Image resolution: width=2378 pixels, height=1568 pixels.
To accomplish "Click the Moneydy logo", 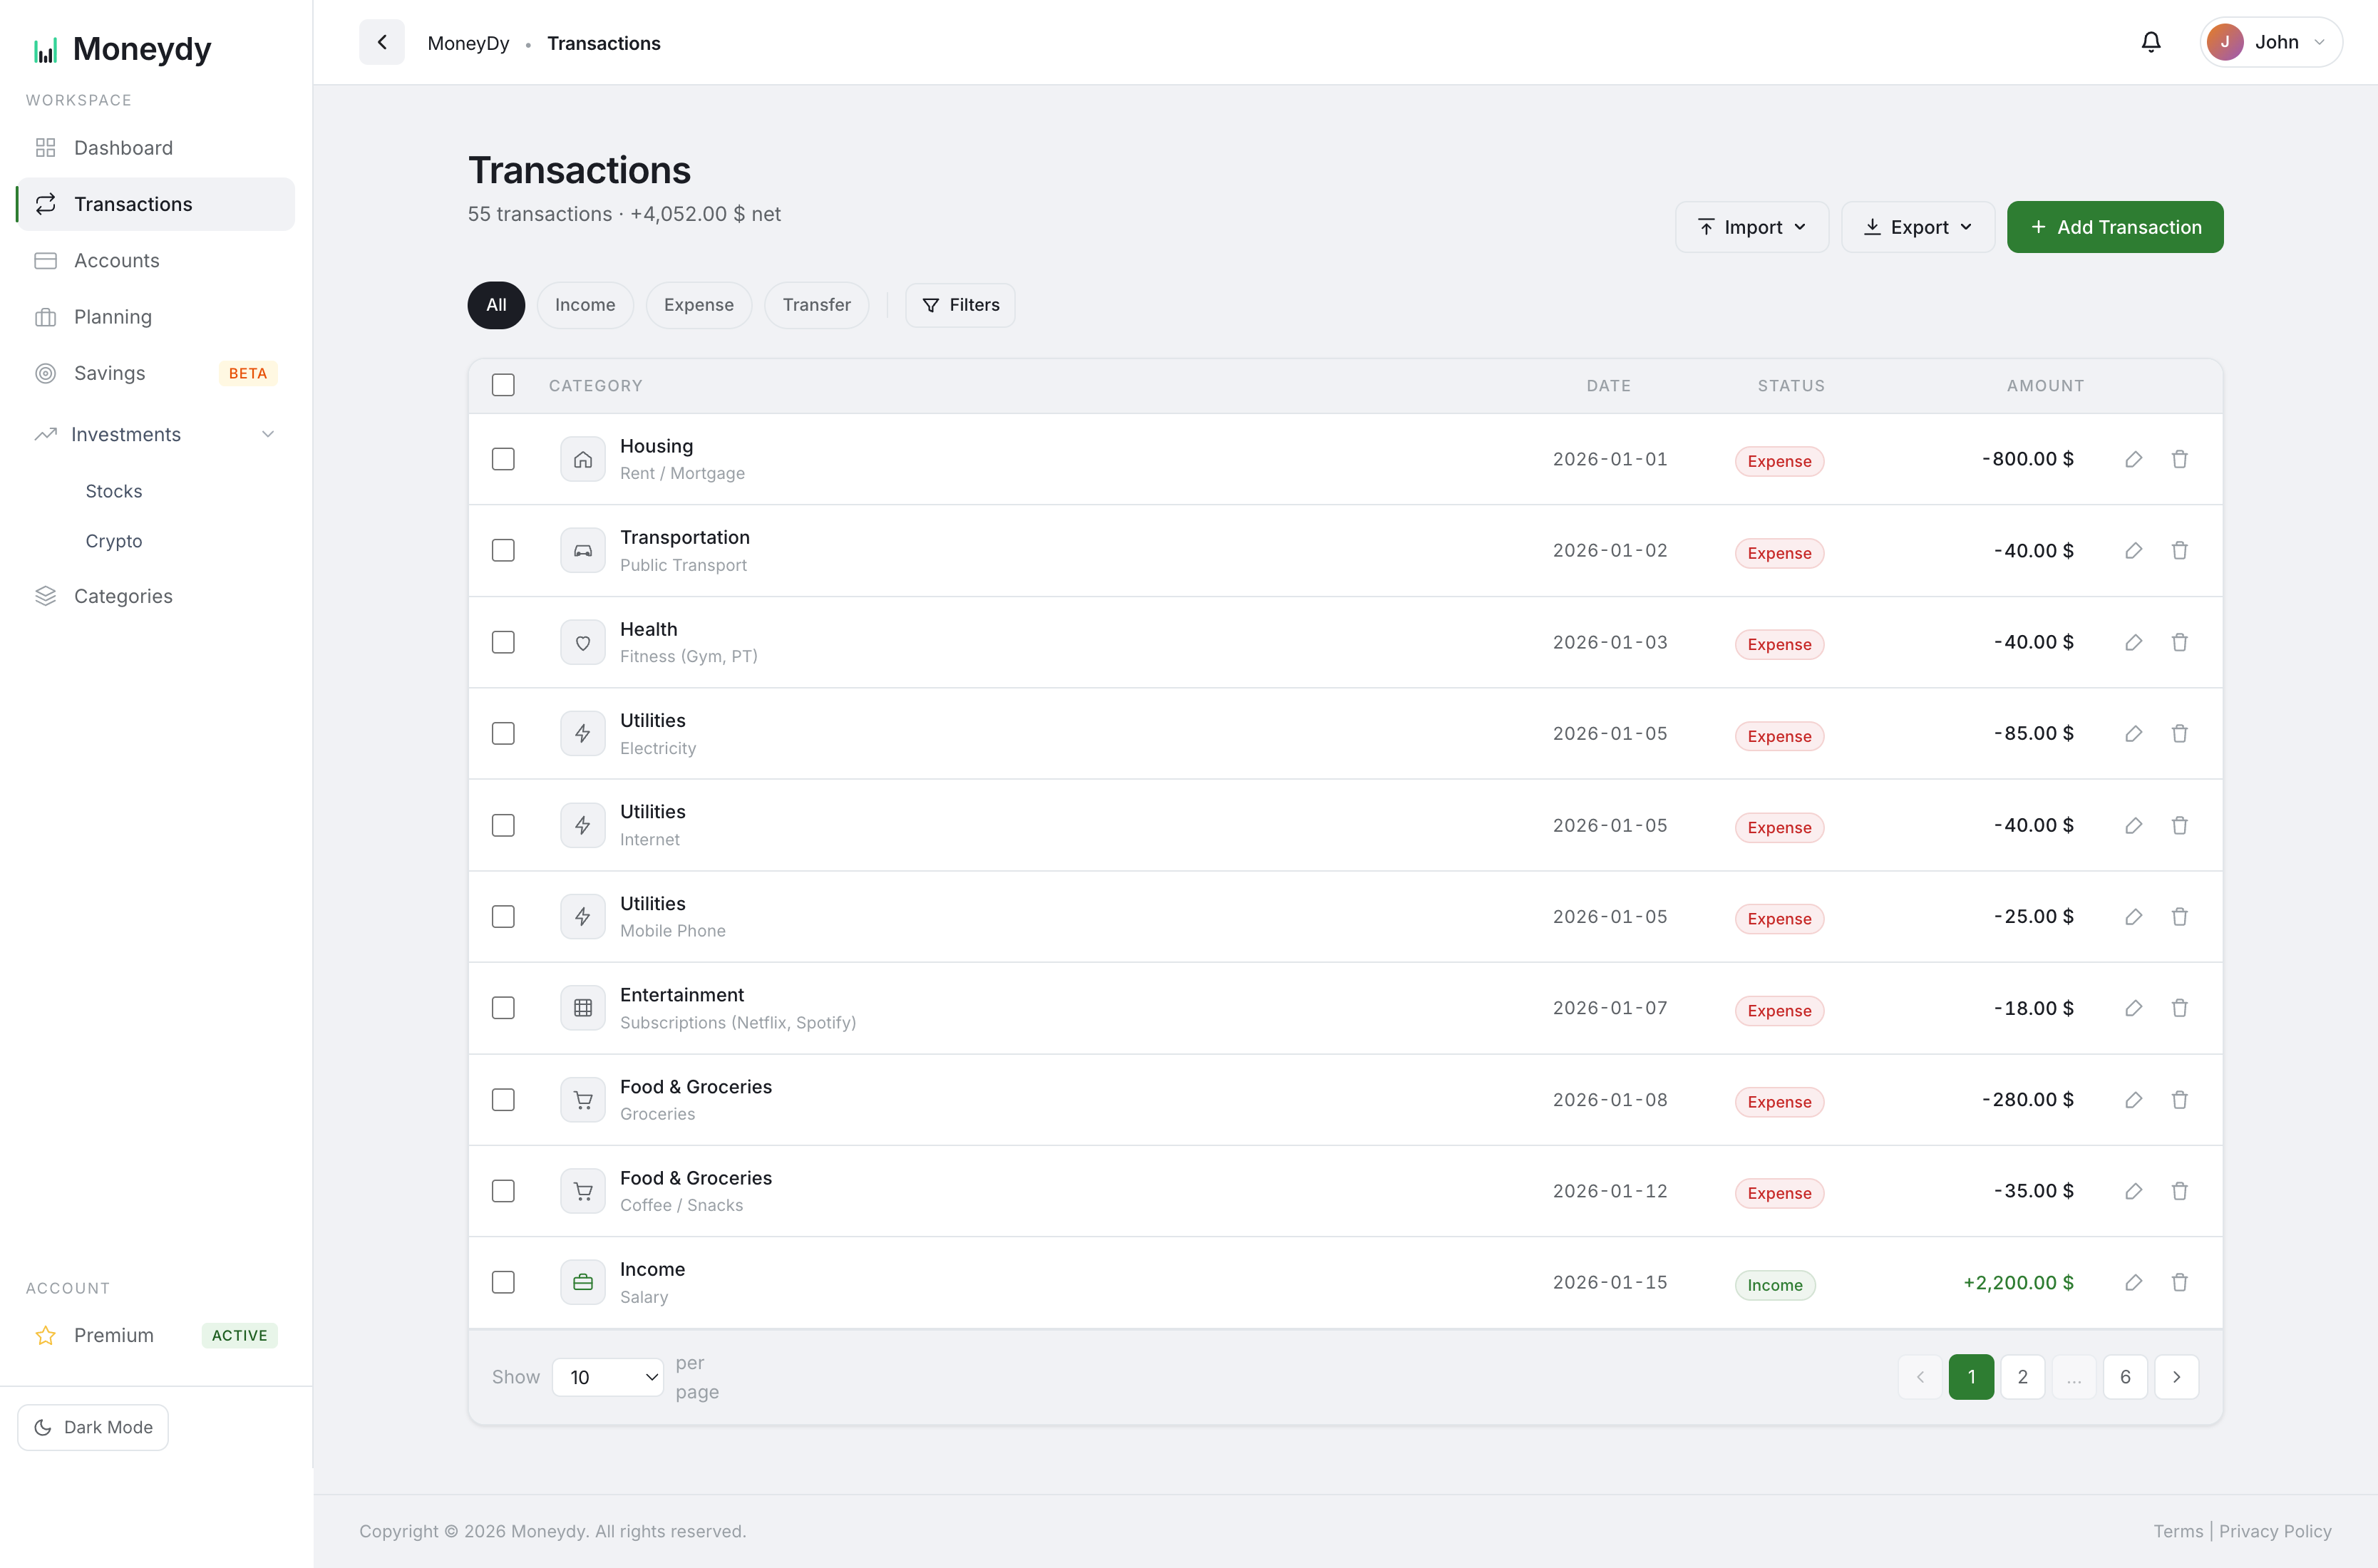I will click(x=122, y=49).
